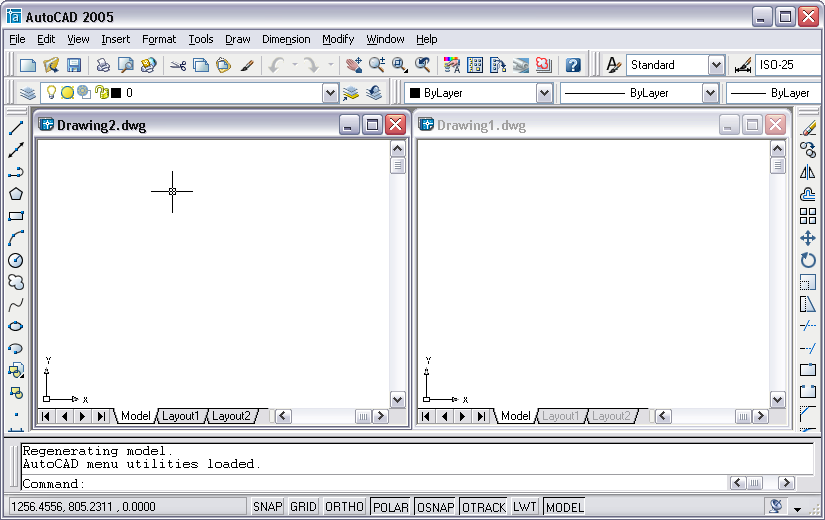Open the status bar tray menu arrow
The width and height of the screenshot is (825, 520).
click(x=798, y=509)
